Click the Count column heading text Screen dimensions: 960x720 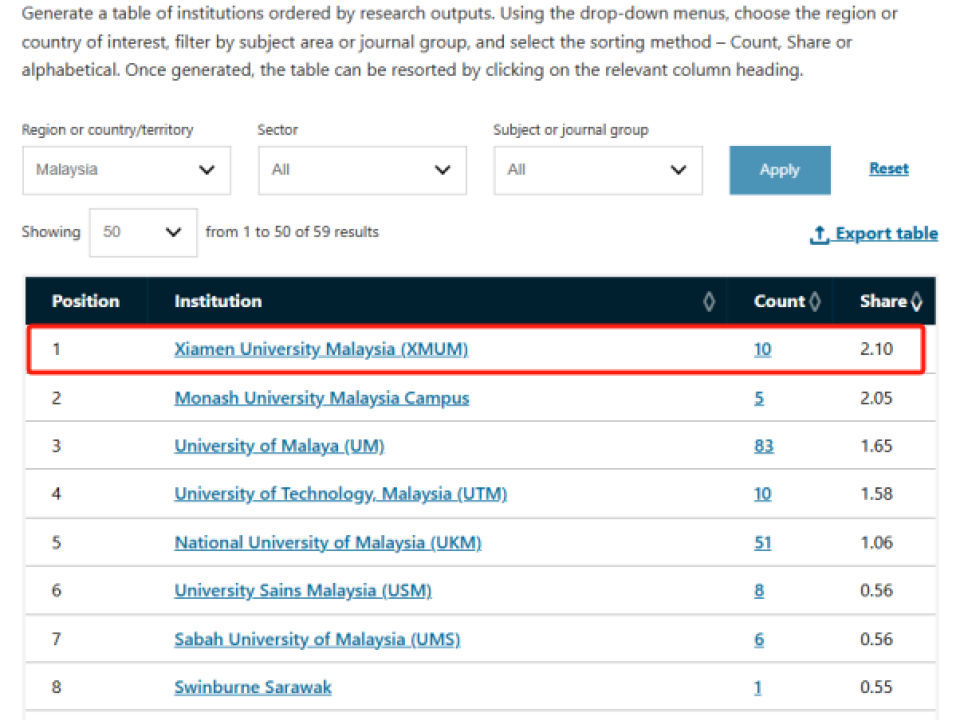pos(779,301)
